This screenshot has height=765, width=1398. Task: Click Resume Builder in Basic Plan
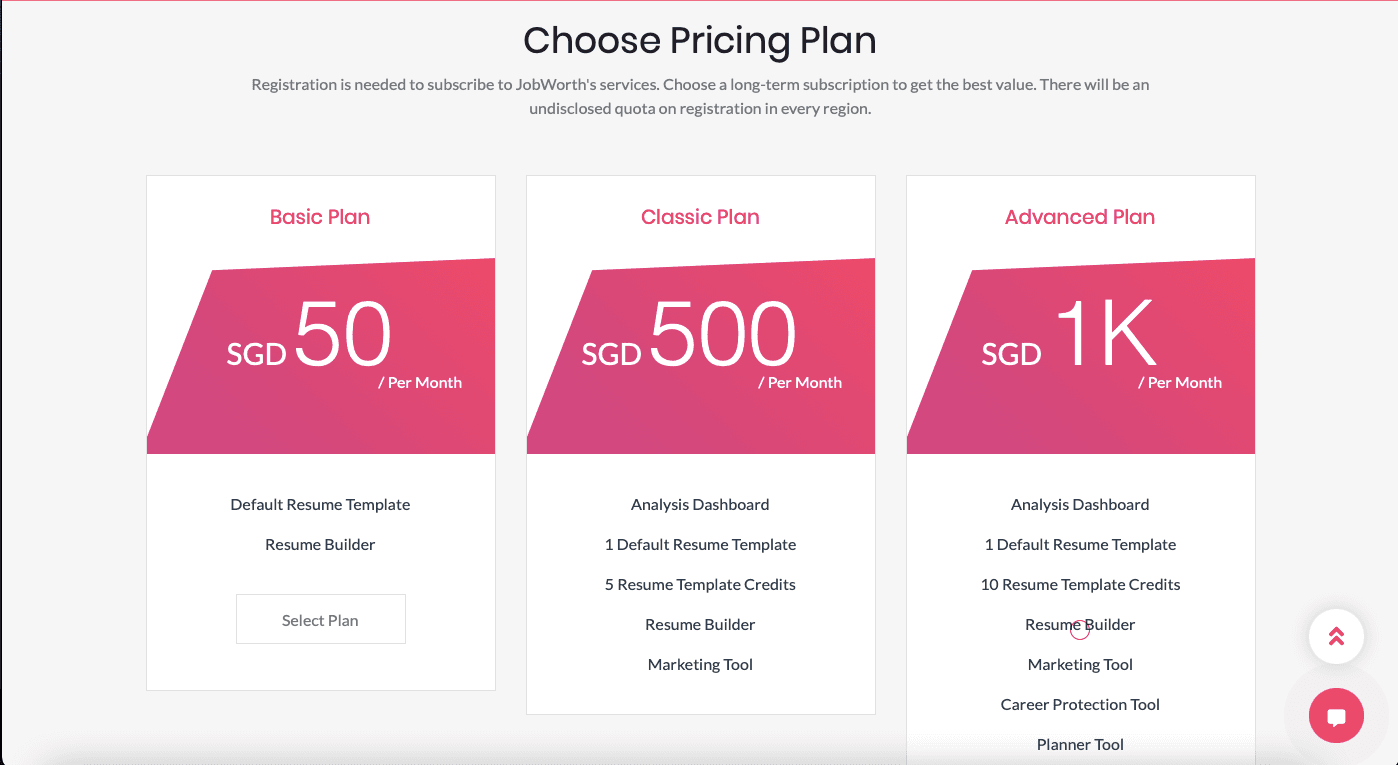[320, 545]
